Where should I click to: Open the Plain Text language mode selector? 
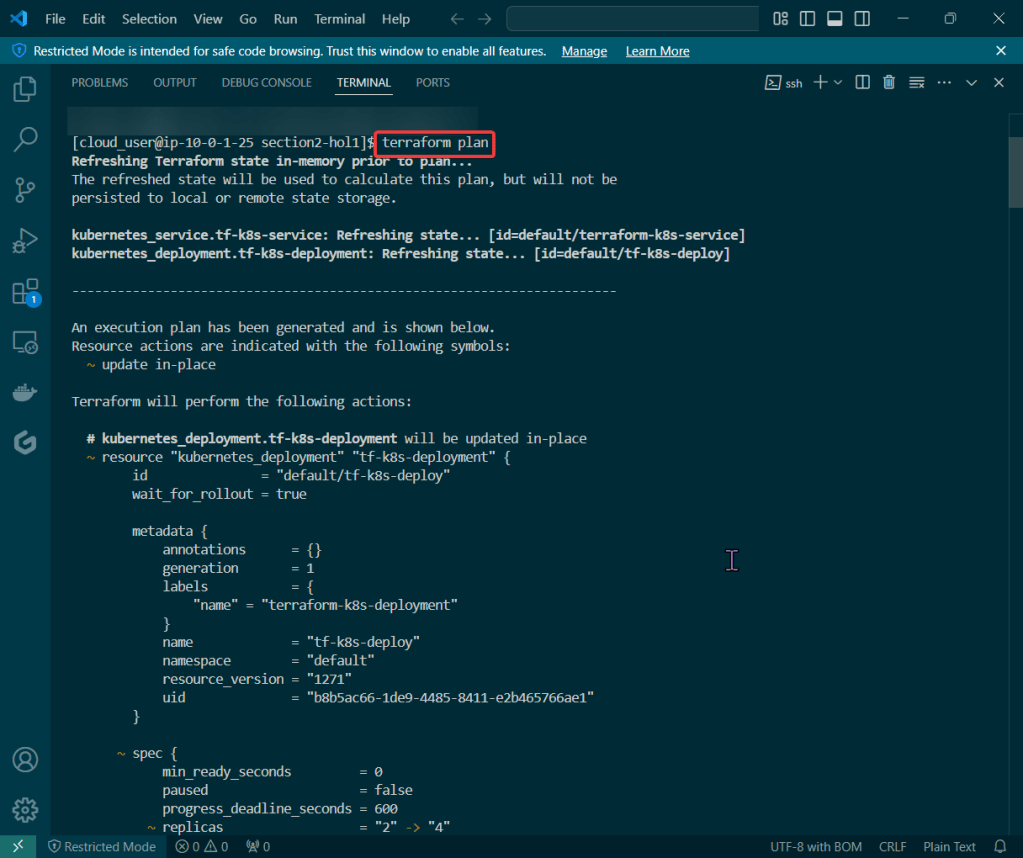(x=949, y=847)
